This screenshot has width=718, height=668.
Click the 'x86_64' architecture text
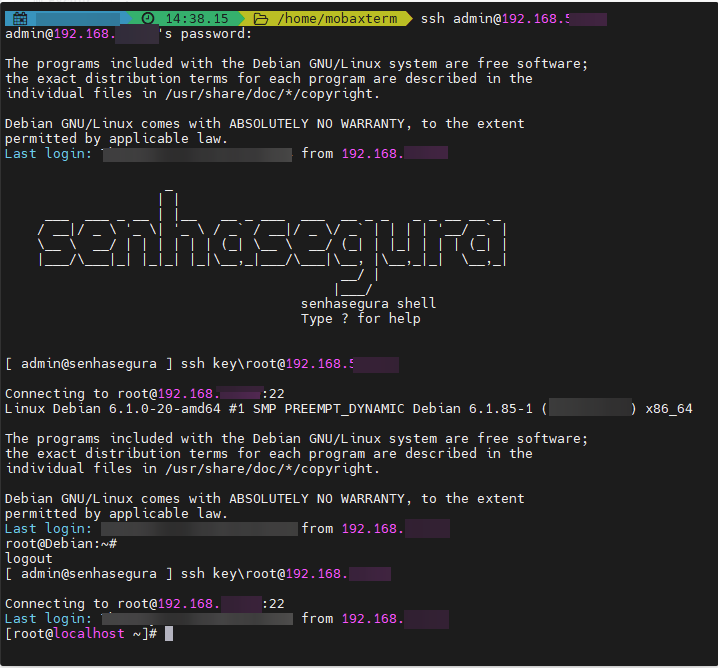669,409
